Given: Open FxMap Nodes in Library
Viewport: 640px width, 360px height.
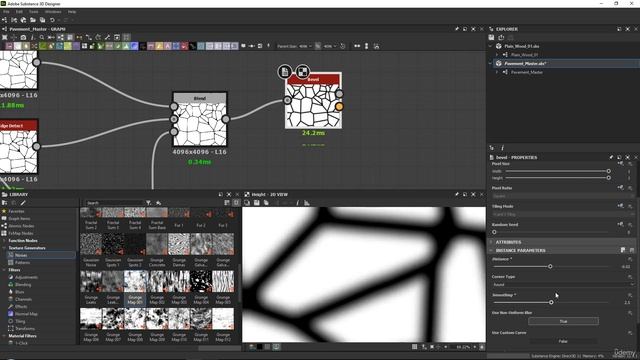Looking at the screenshot, I should click(21, 233).
